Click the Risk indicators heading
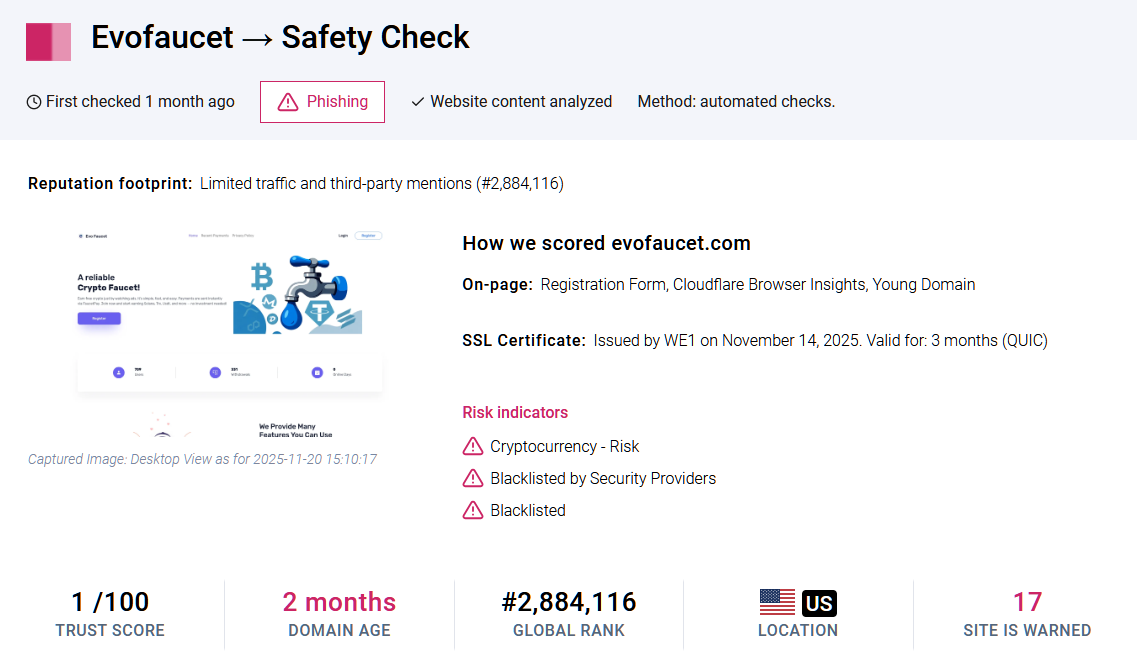The width and height of the screenshot is (1137, 658). 515,412
